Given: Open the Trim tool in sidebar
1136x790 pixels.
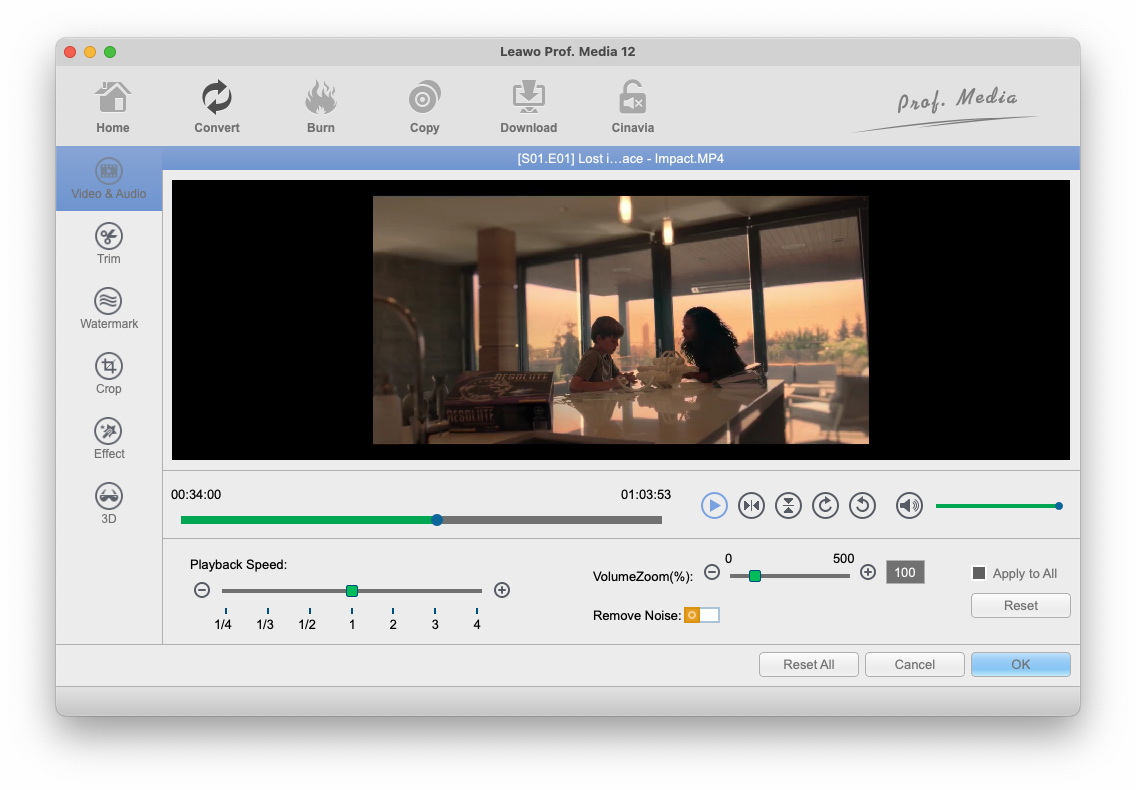Looking at the screenshot, I should 108,244.
